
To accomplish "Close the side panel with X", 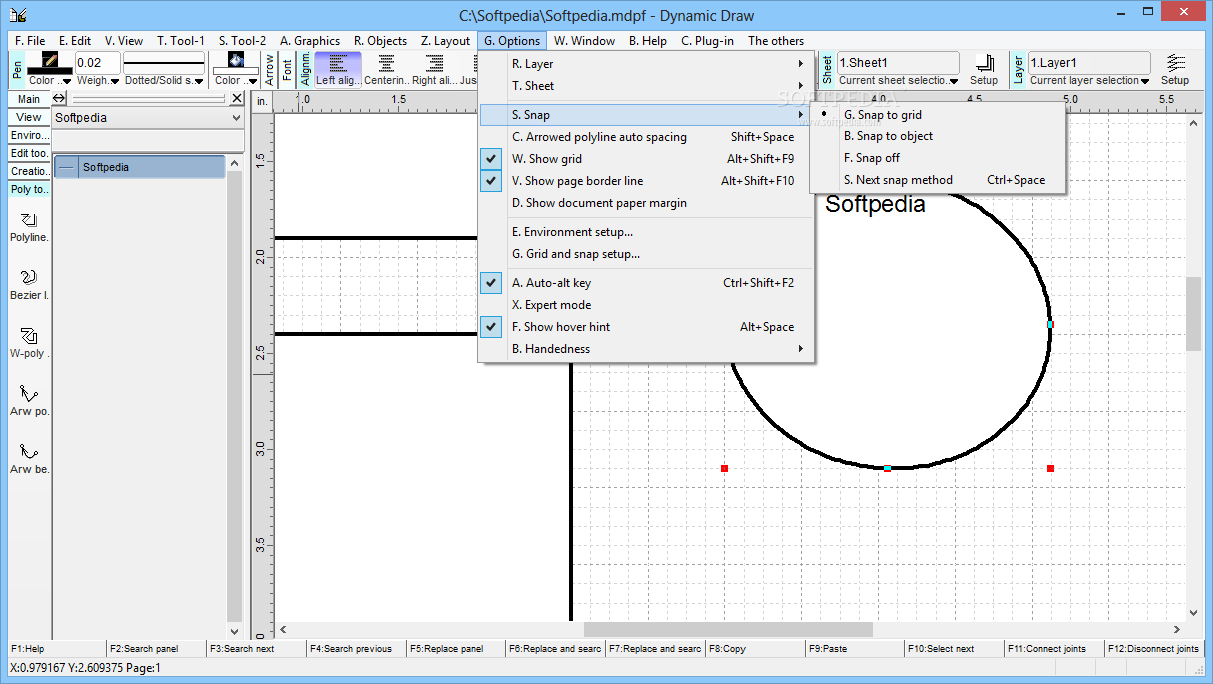I will point(237,98).
